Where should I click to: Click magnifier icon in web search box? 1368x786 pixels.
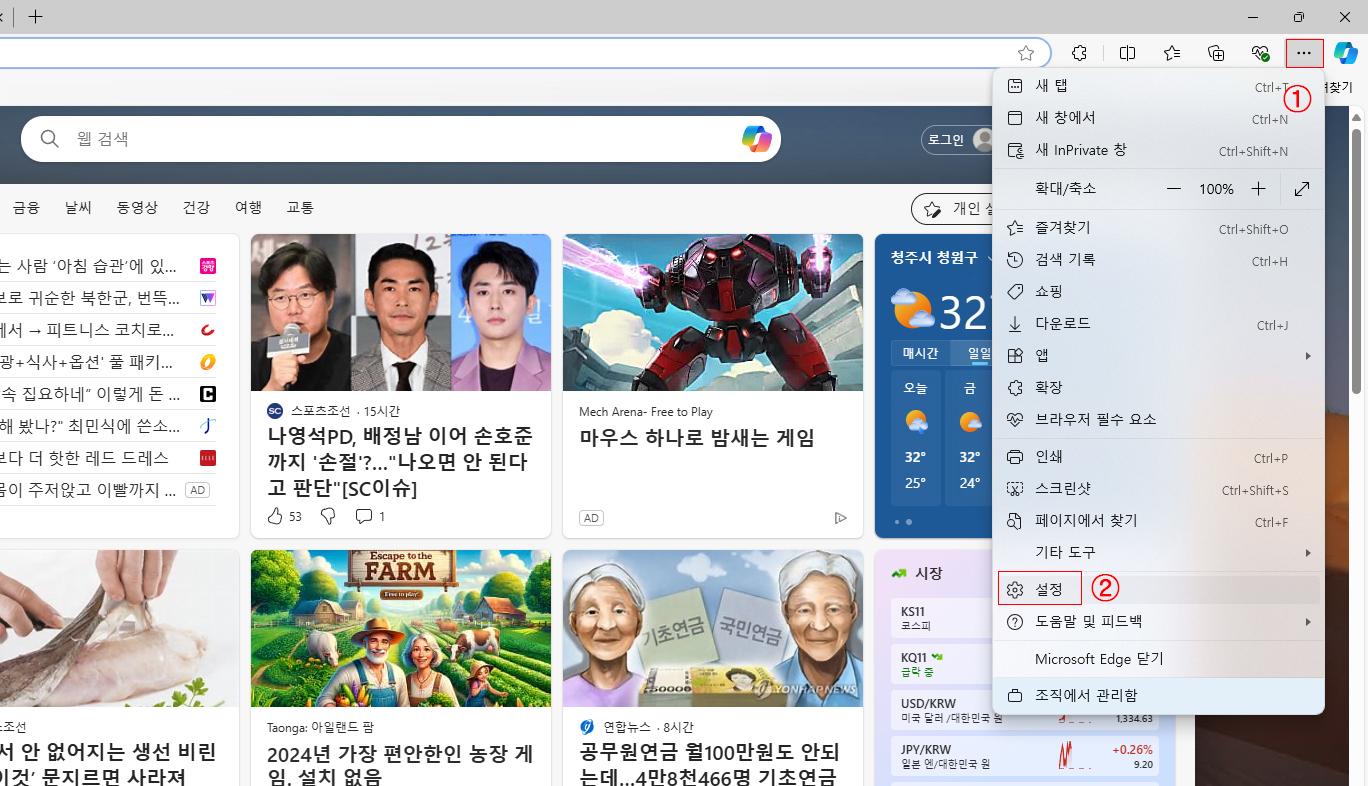pos(50,139)
